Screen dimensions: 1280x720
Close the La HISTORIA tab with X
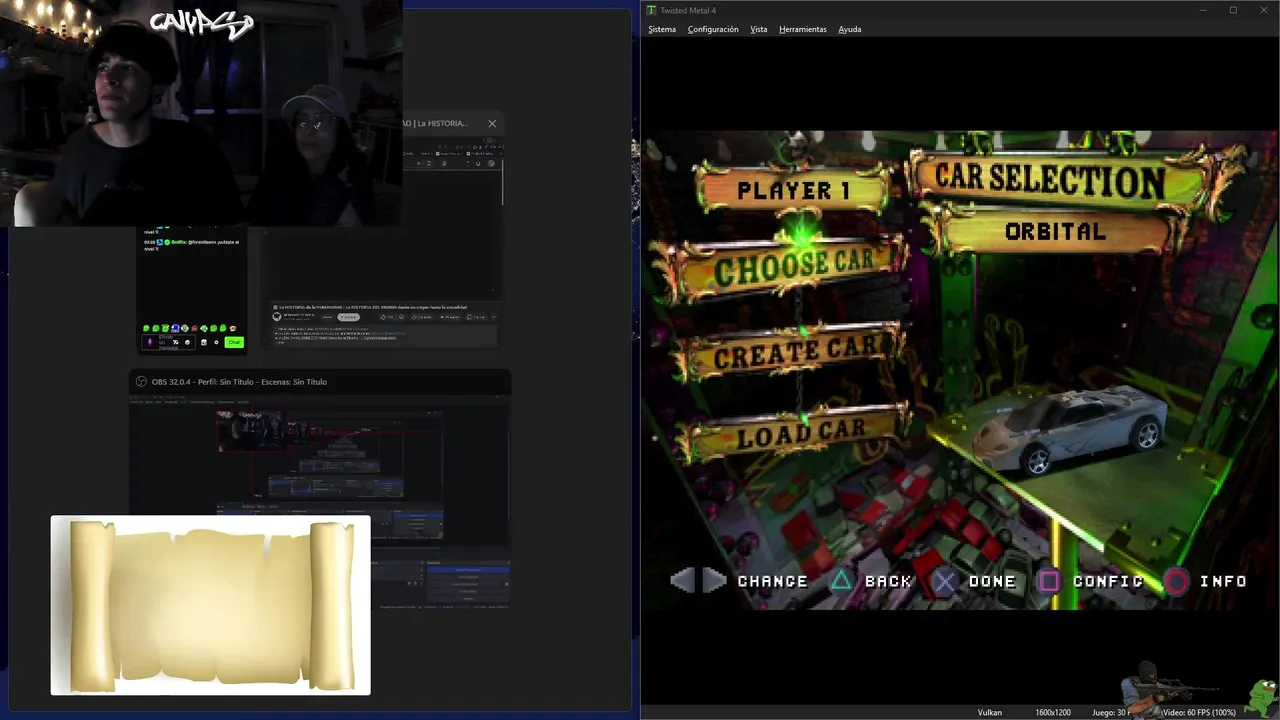pos(492,123)
